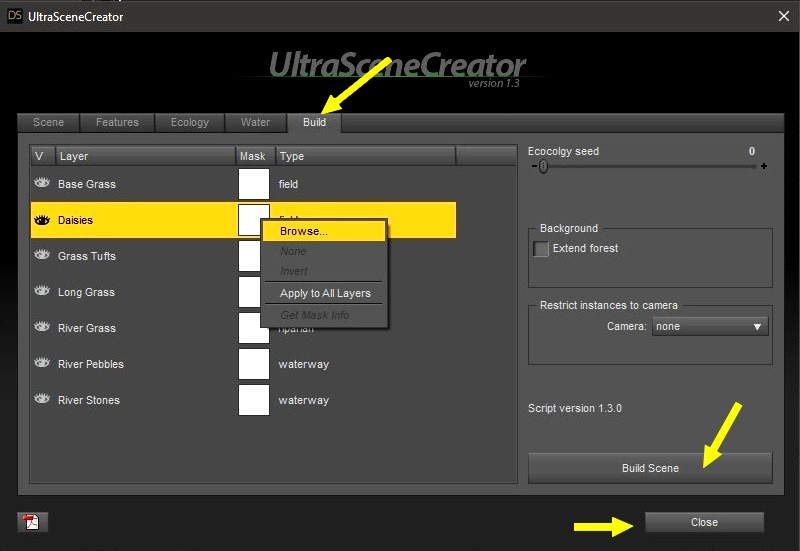
Task: Click the Build Scene button
Action: pyautogui.click(x=650, y=468)
